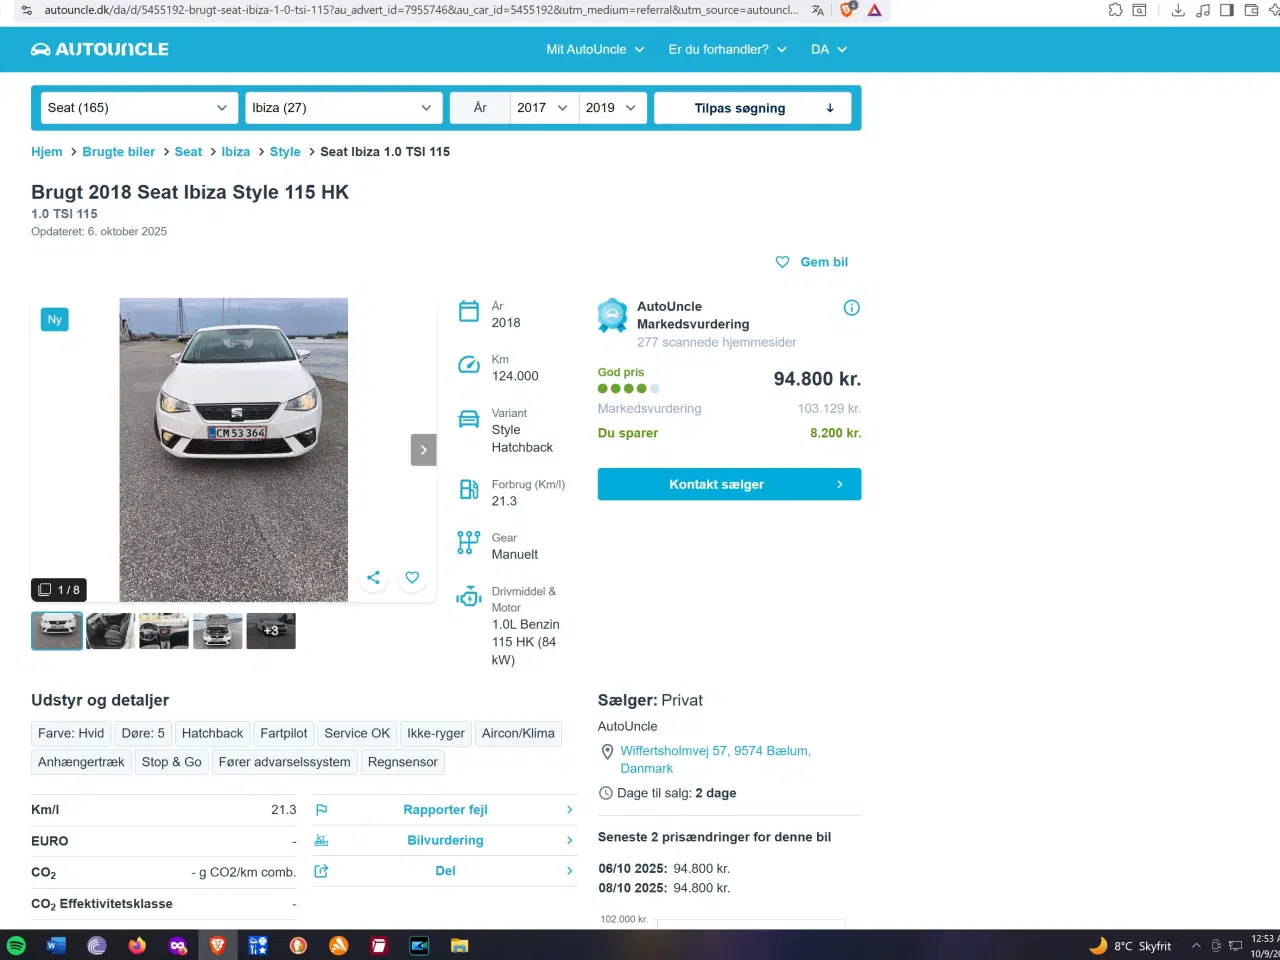Open the seller address link
The image size is (1280, 960).
pos(714,759)
